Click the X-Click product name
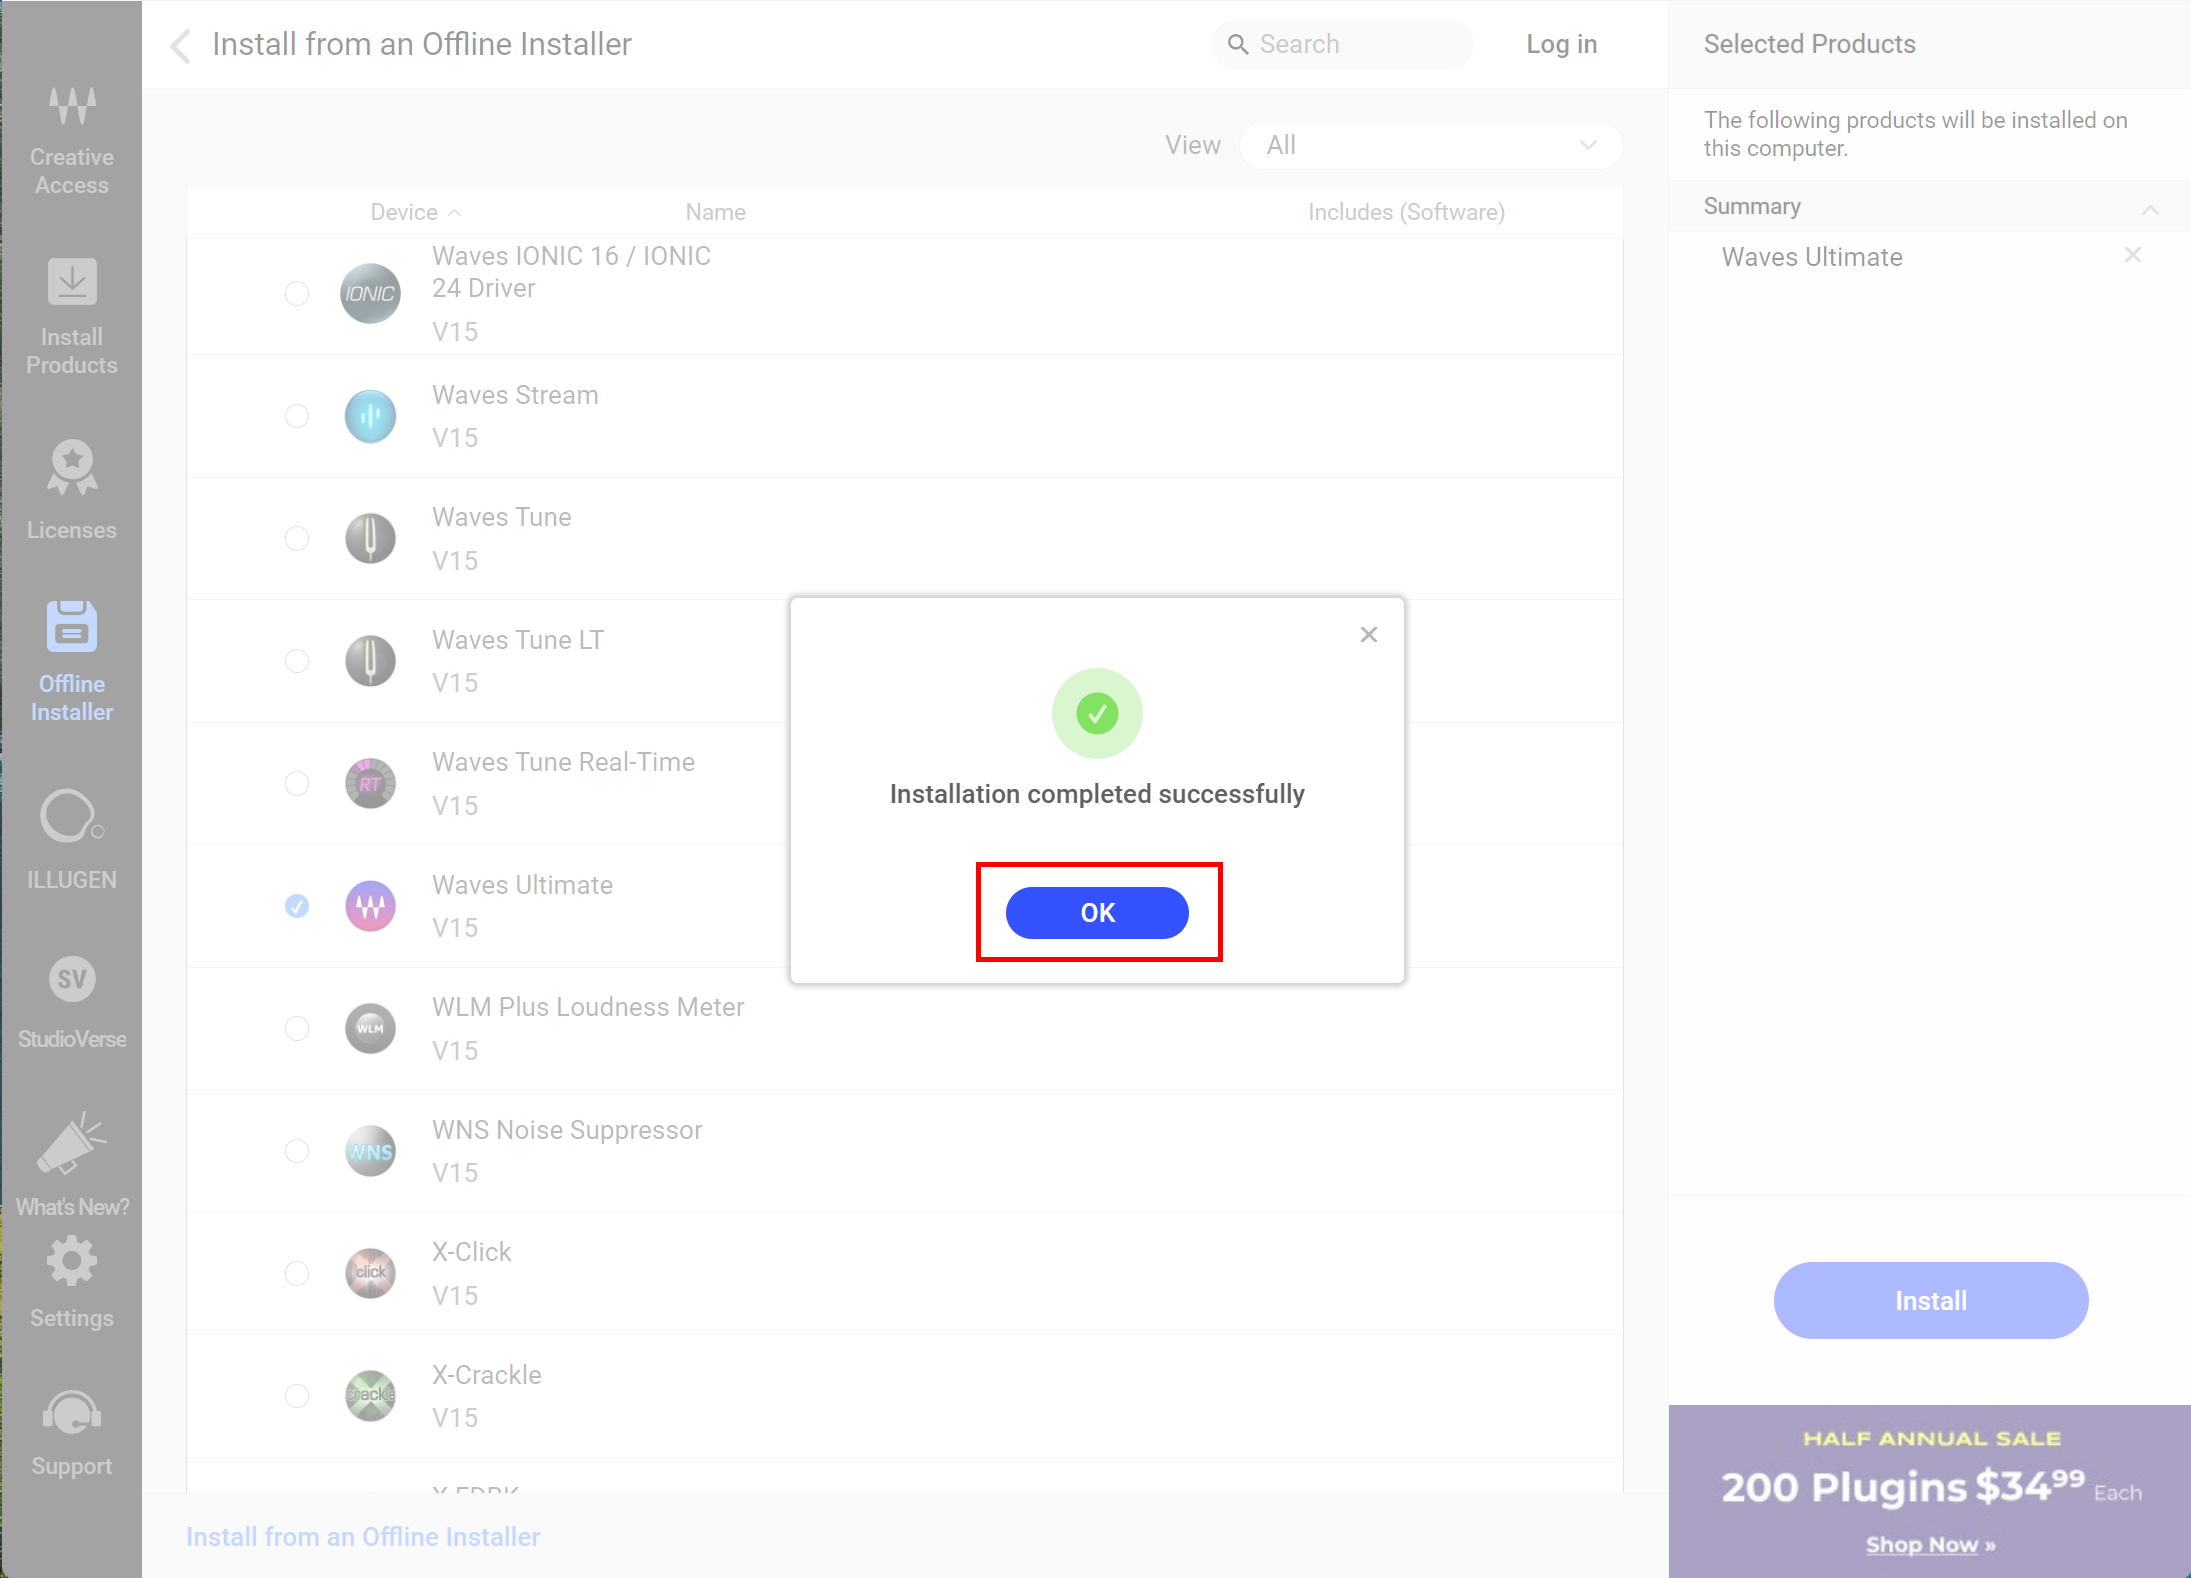2191x1578 pixels. pyautogui.click(x=471, y=1252)
